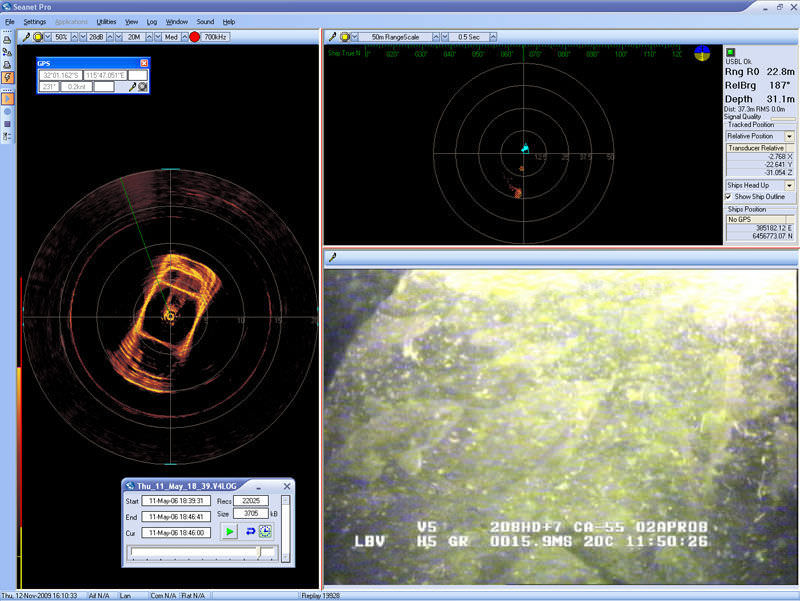Click the first printer icon in left sidebar

[7, 40]
